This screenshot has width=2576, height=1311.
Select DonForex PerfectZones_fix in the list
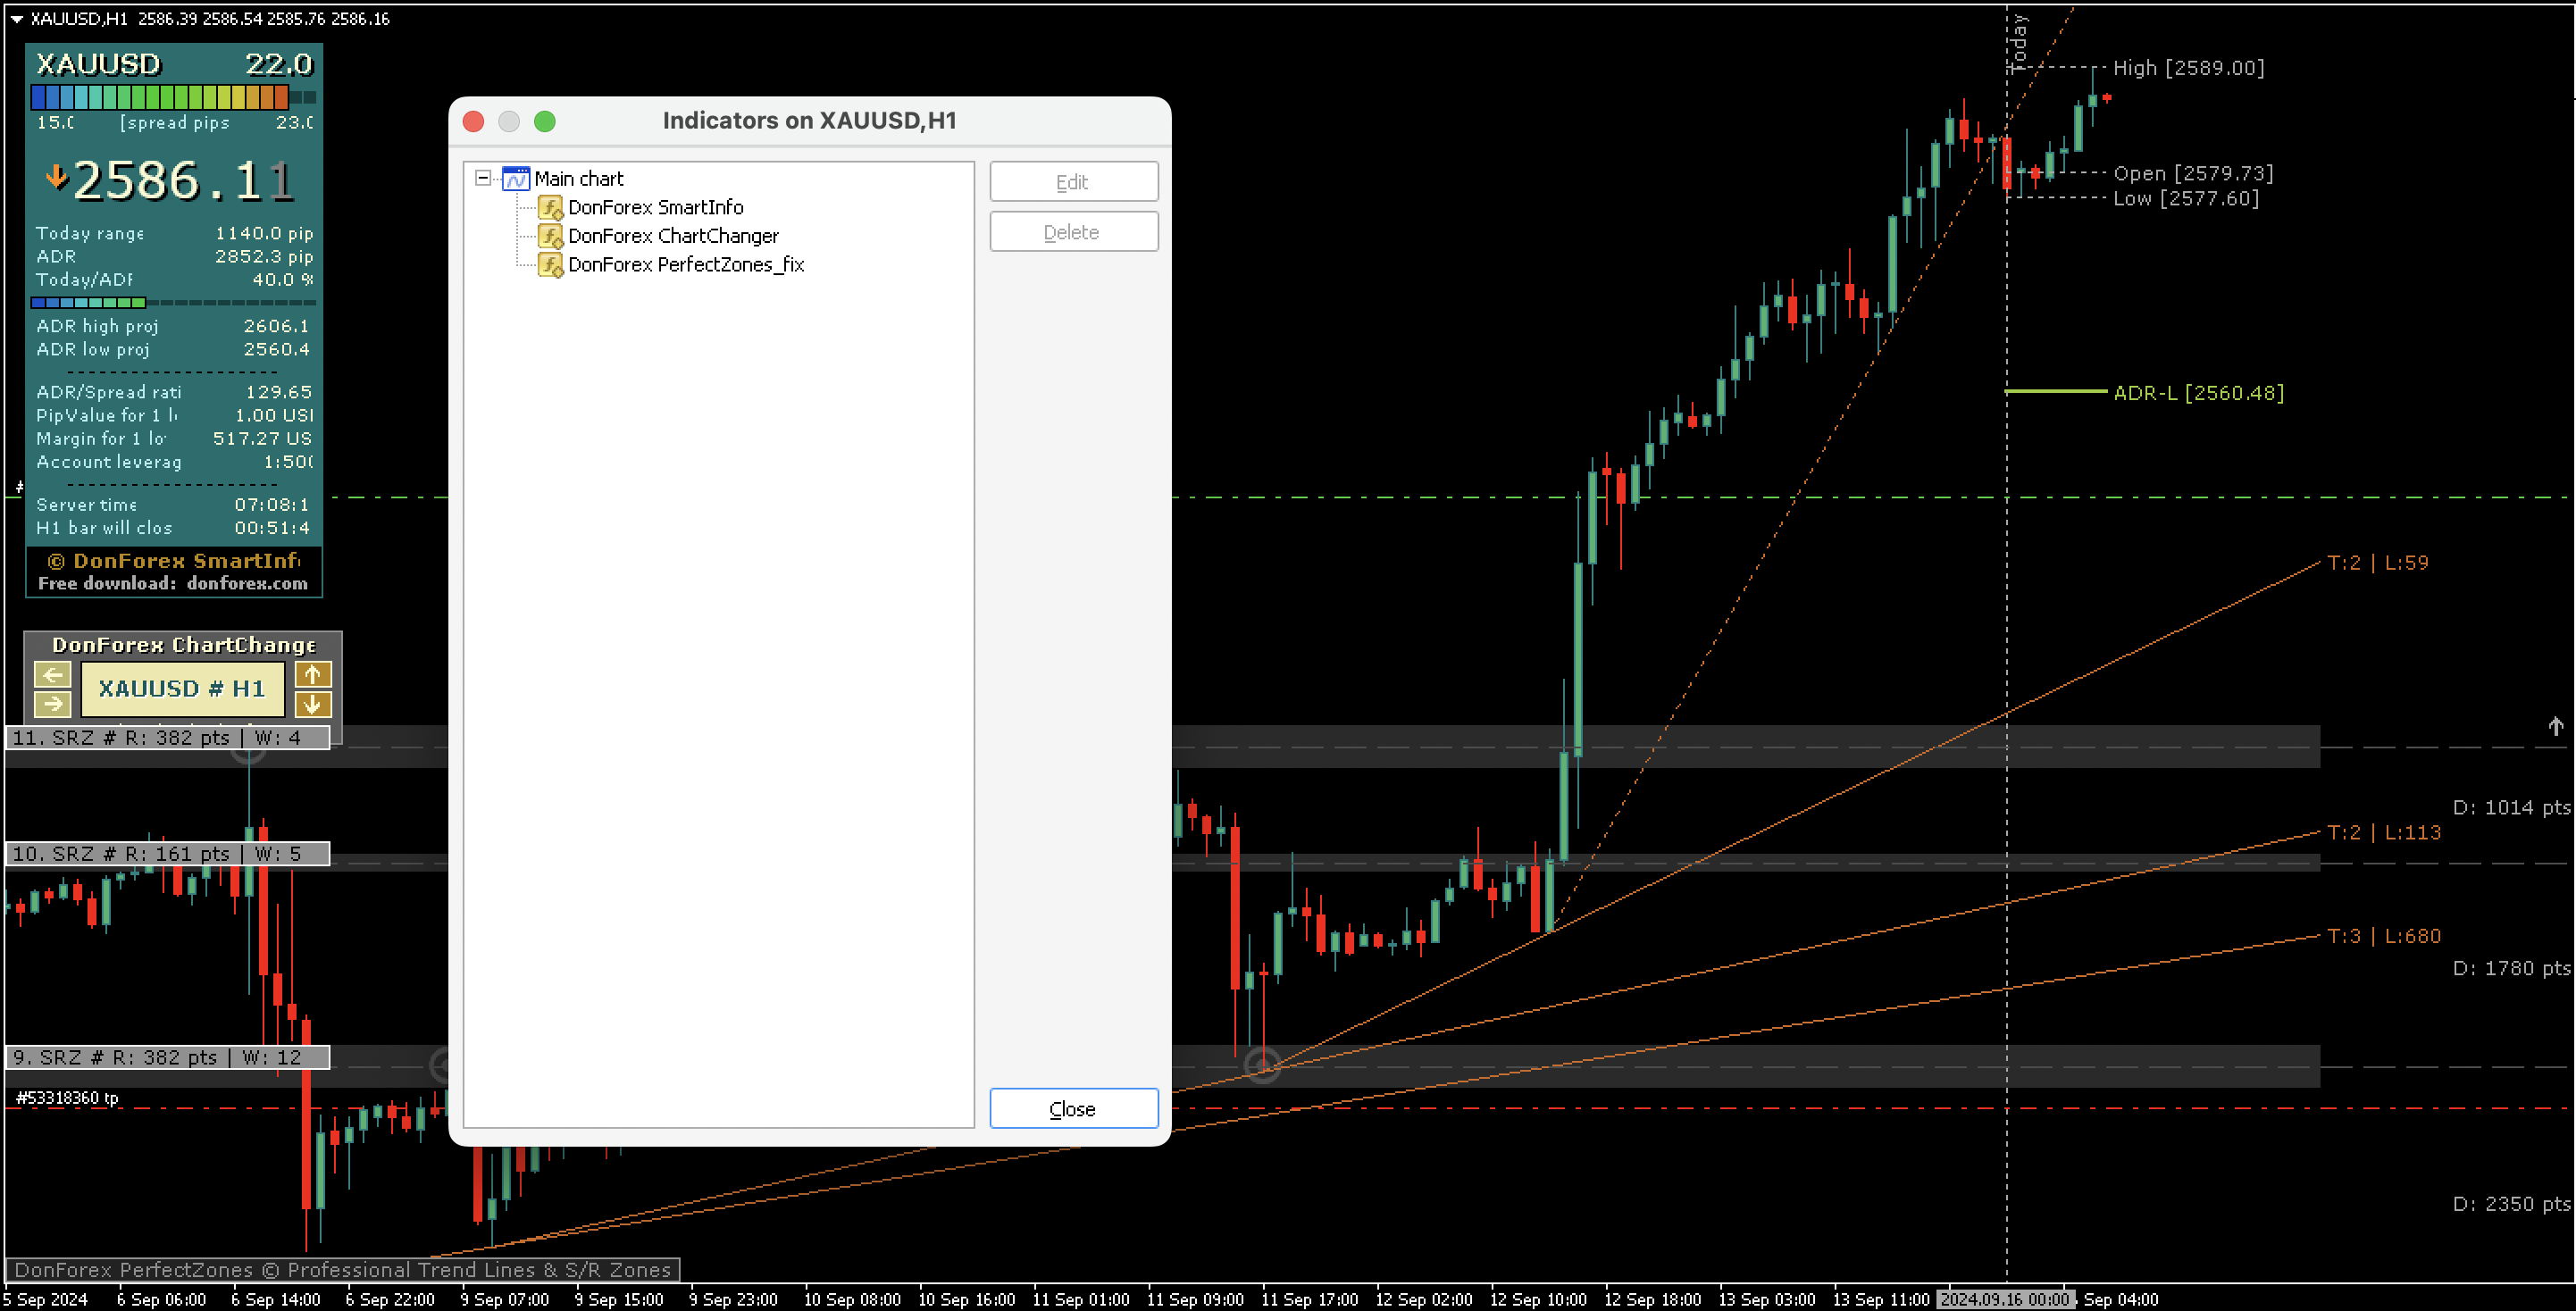coord(686,265)
